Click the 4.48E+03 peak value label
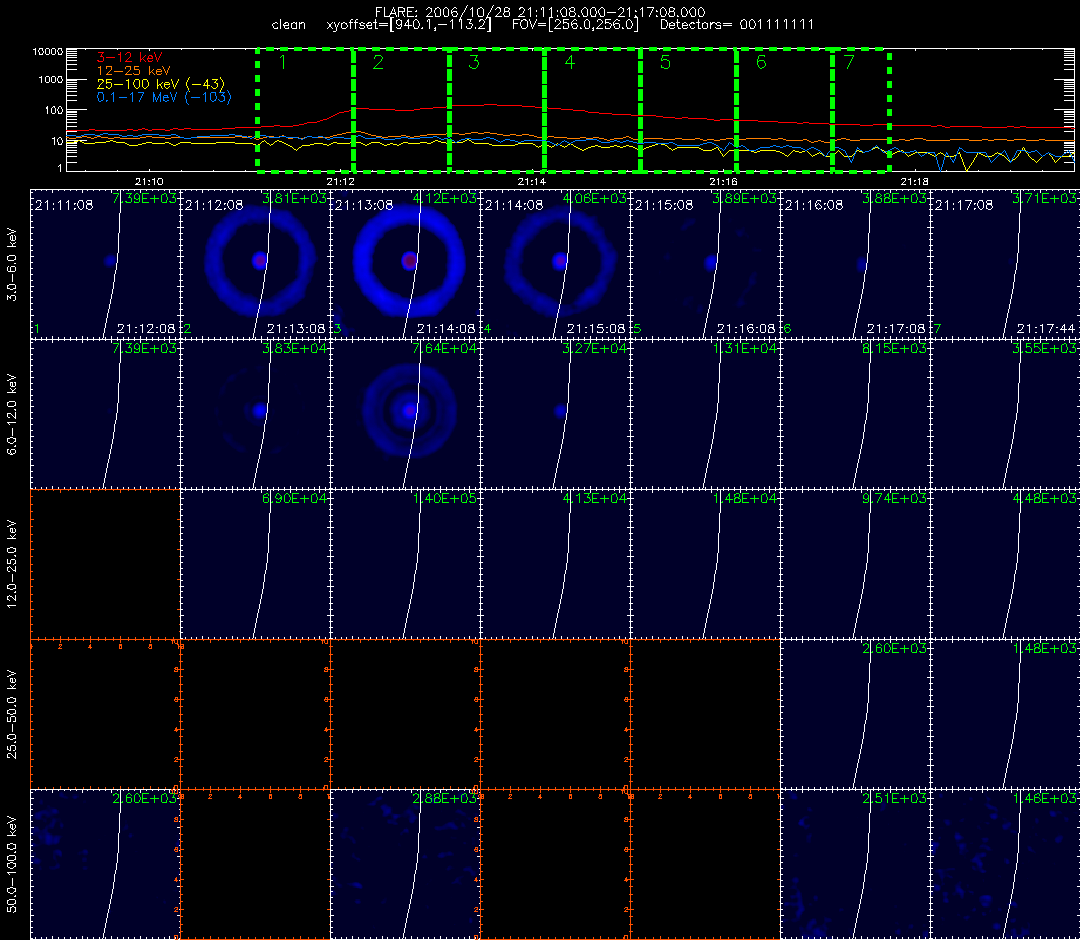 pyautogui.click(x=1044, y=498)
